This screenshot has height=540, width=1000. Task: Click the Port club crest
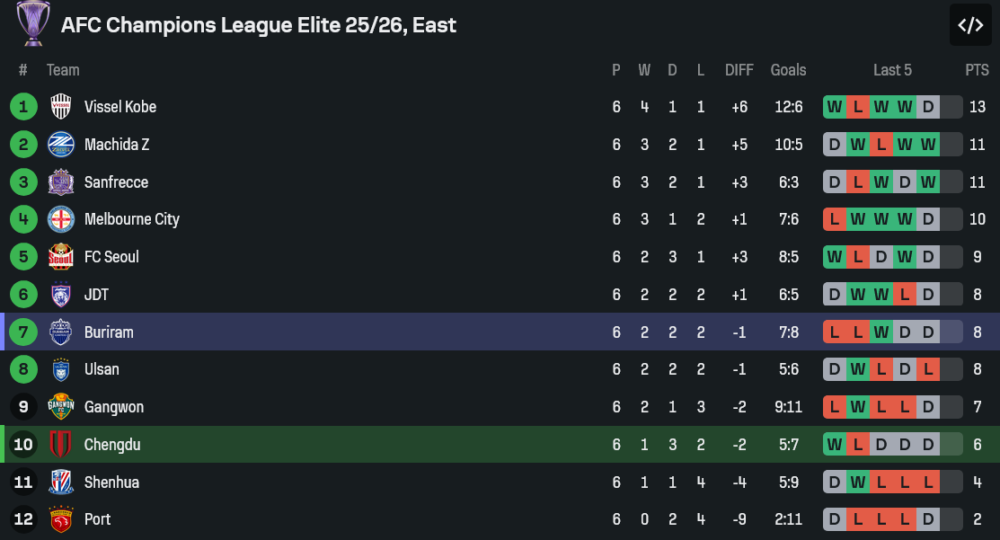click(x=61, y=520)
